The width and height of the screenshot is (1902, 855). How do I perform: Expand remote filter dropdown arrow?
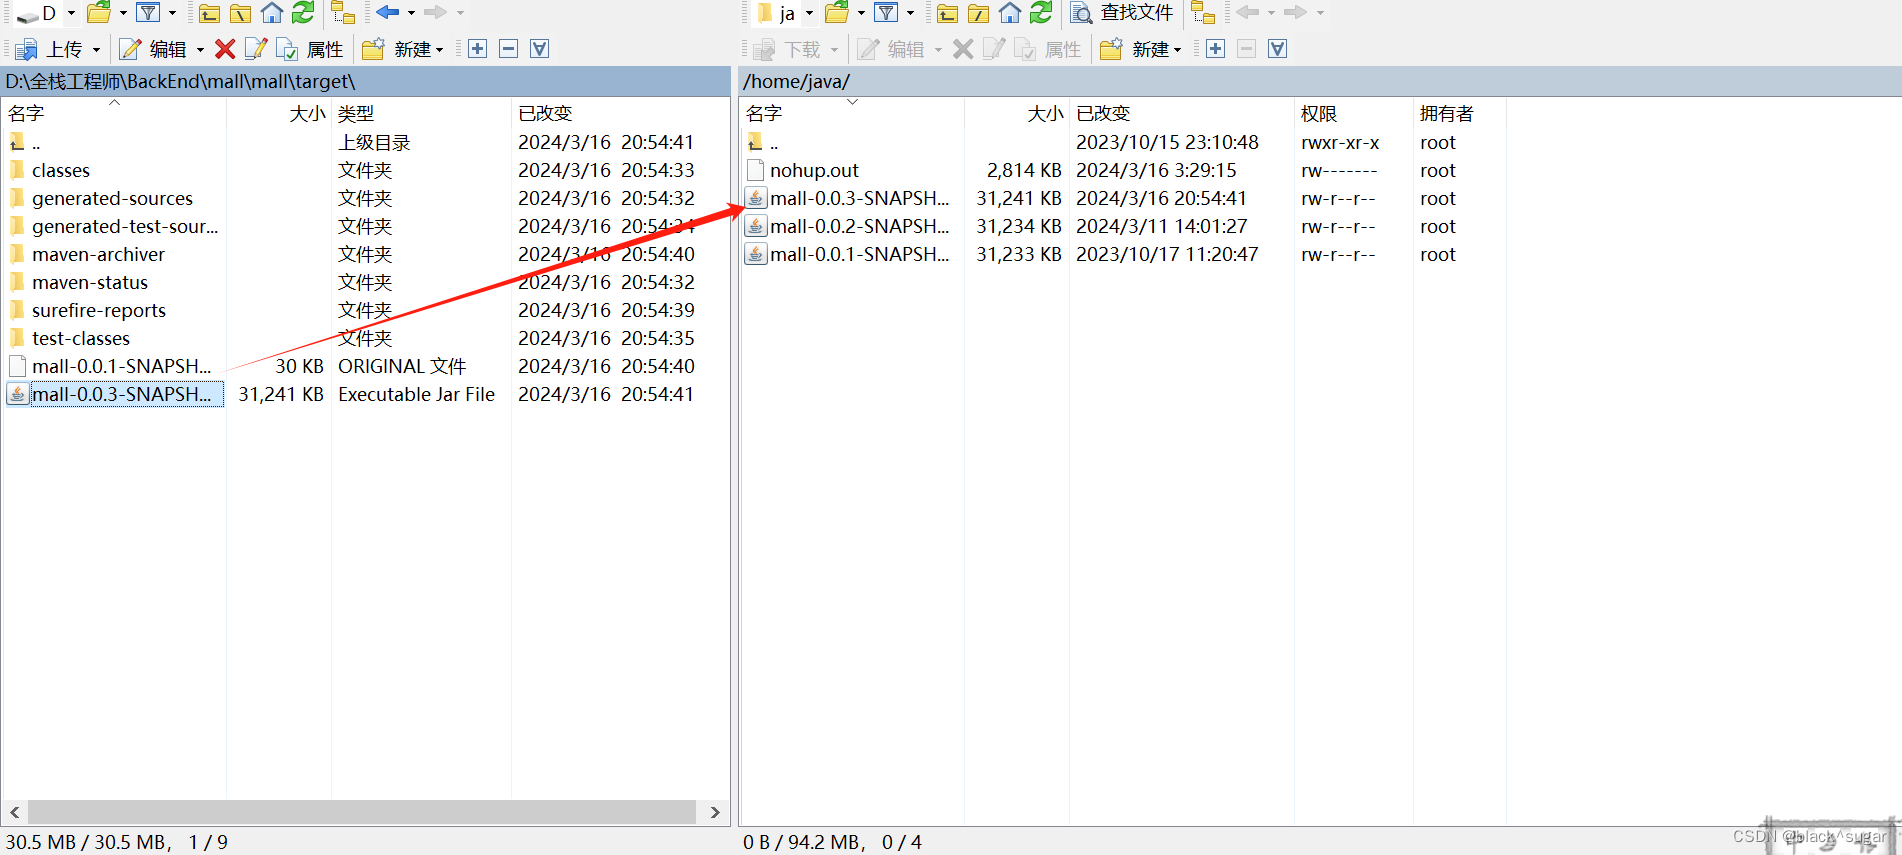pyautogui.click(x=910, y=13)
